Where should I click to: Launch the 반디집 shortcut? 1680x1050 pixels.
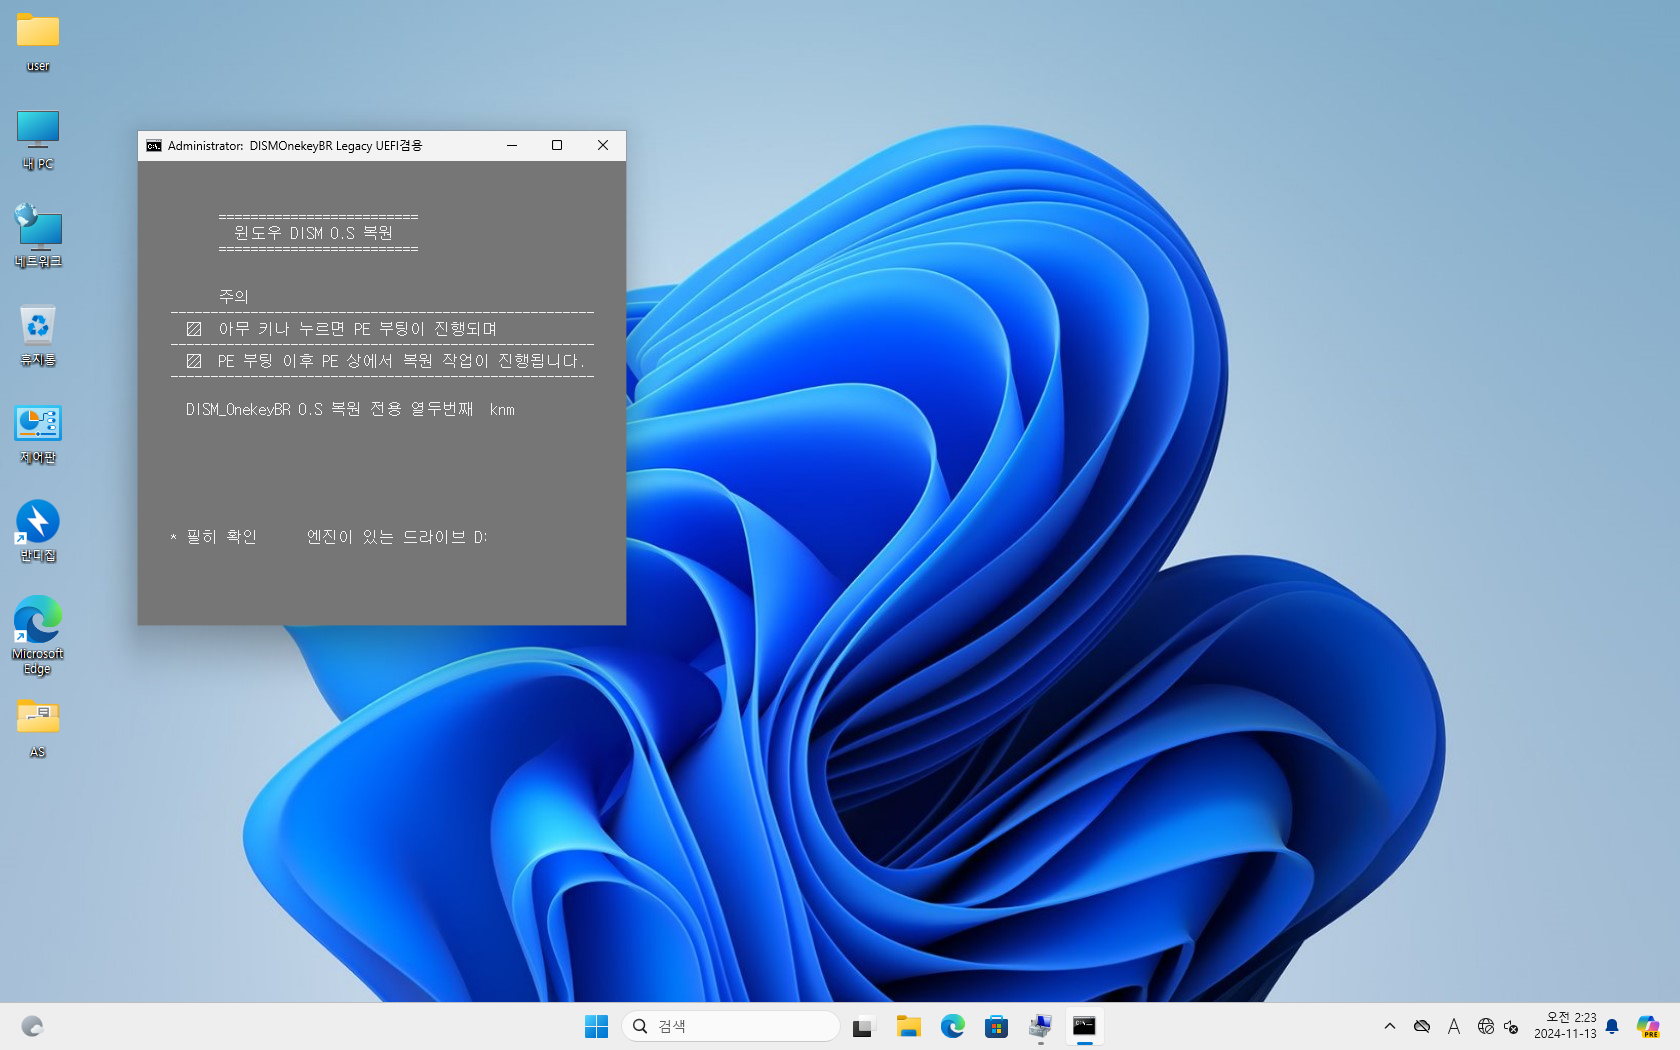(38, 531)
